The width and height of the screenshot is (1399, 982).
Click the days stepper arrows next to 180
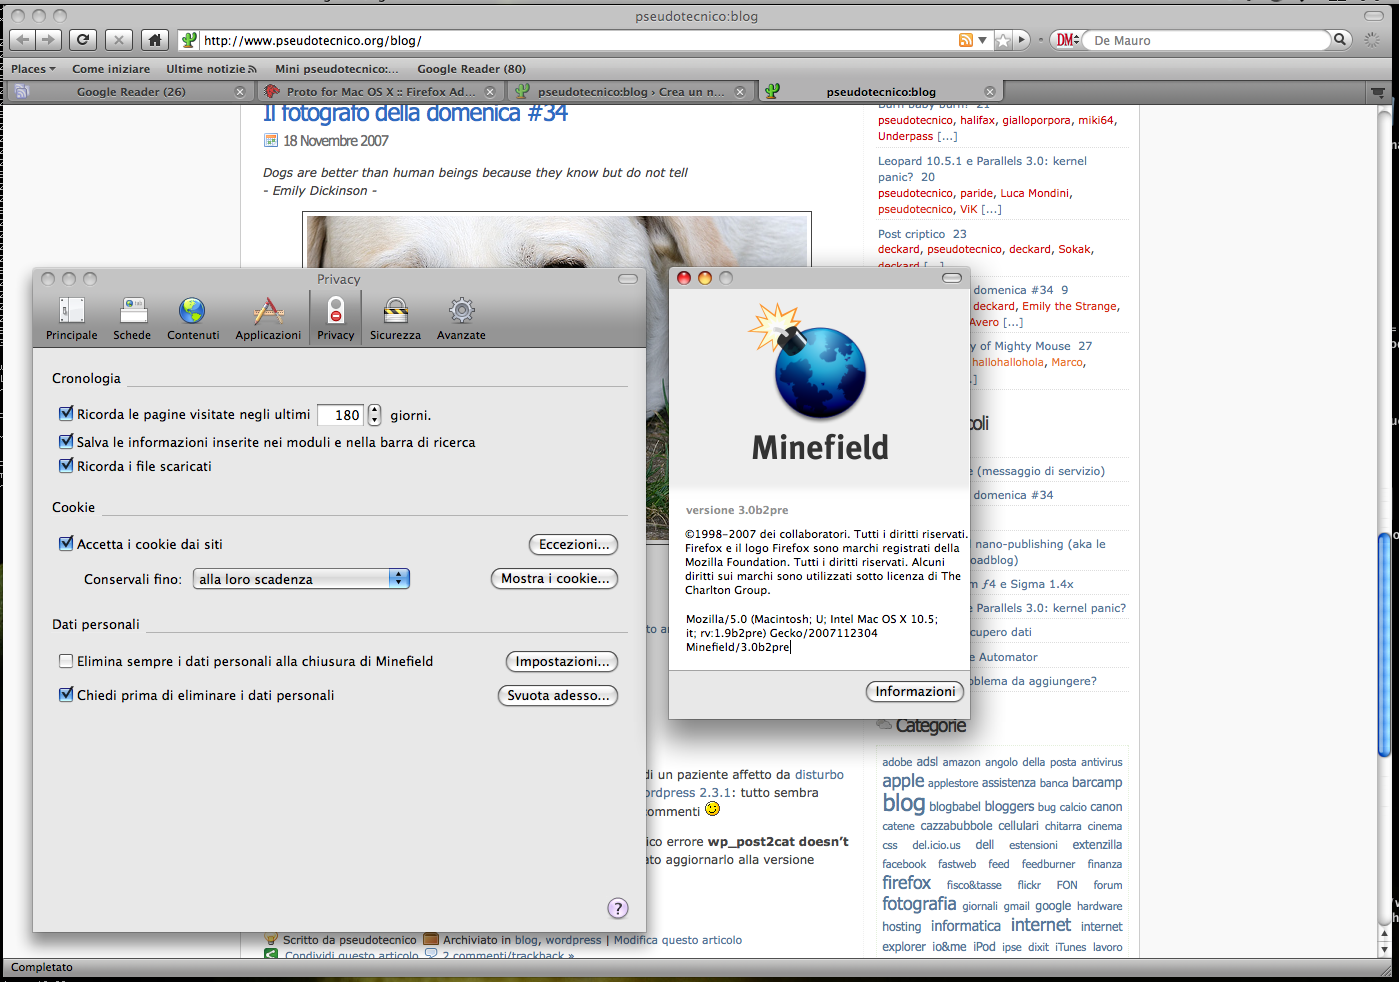tap(375, 415)
